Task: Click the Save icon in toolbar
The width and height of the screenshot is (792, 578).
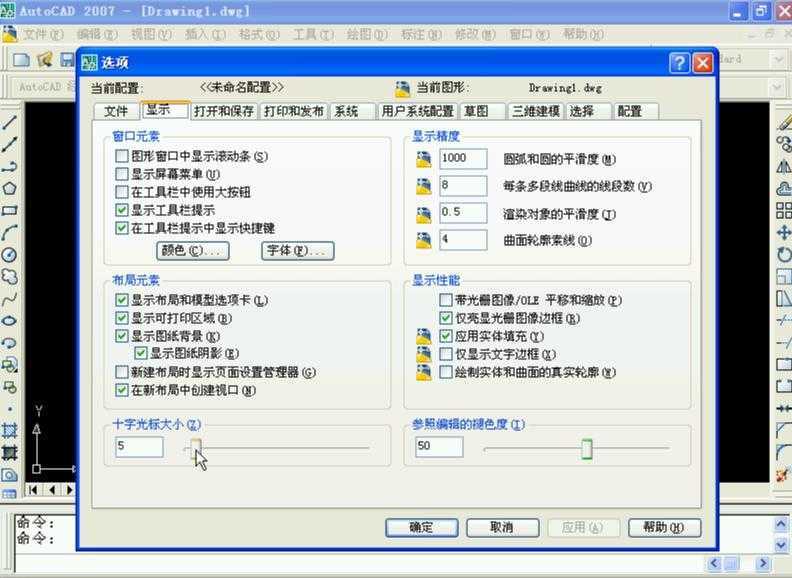Action: pyautogui.click(x=67, y=60)
